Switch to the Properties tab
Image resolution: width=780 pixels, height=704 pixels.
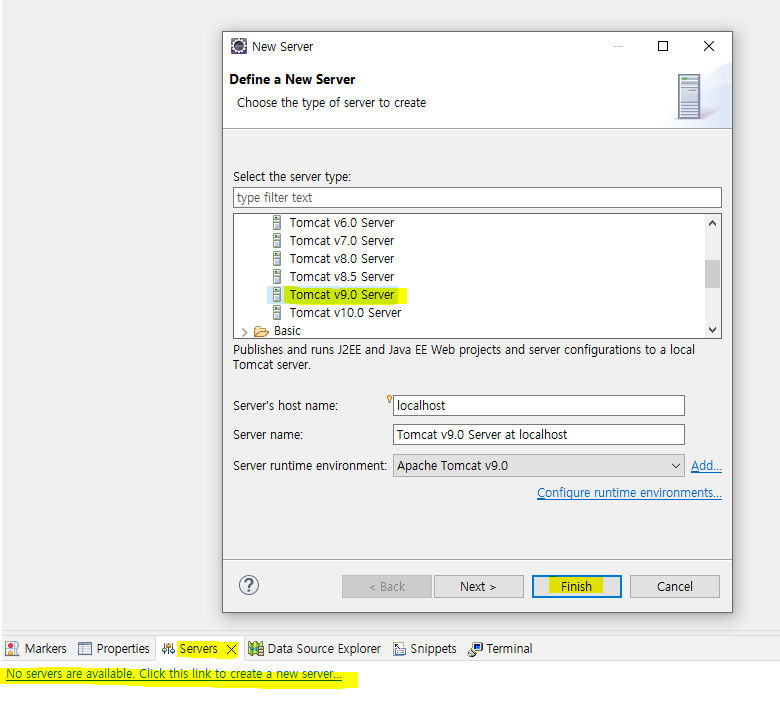click(114, 648)
